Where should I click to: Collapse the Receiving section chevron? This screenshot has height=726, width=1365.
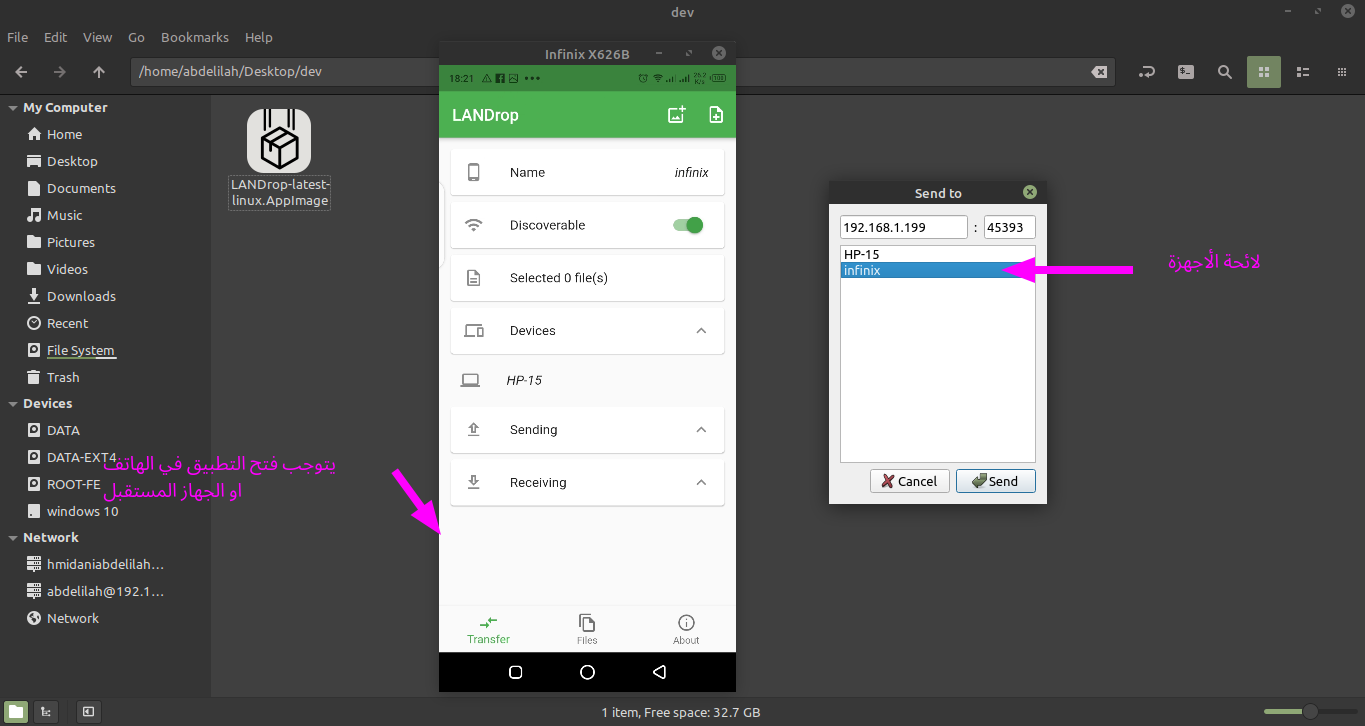pos(701,483)
